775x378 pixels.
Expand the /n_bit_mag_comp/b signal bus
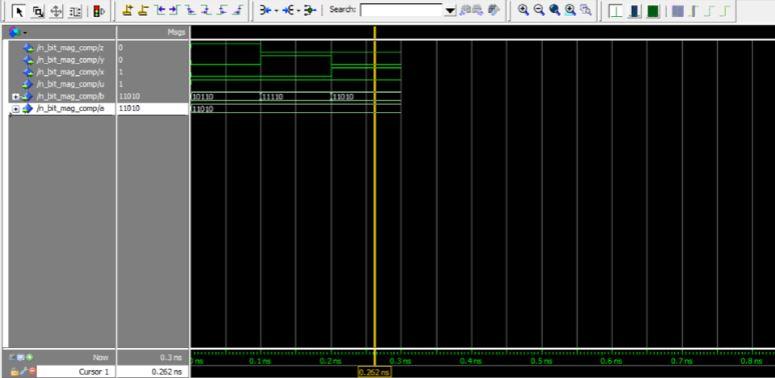pos(15,96)
